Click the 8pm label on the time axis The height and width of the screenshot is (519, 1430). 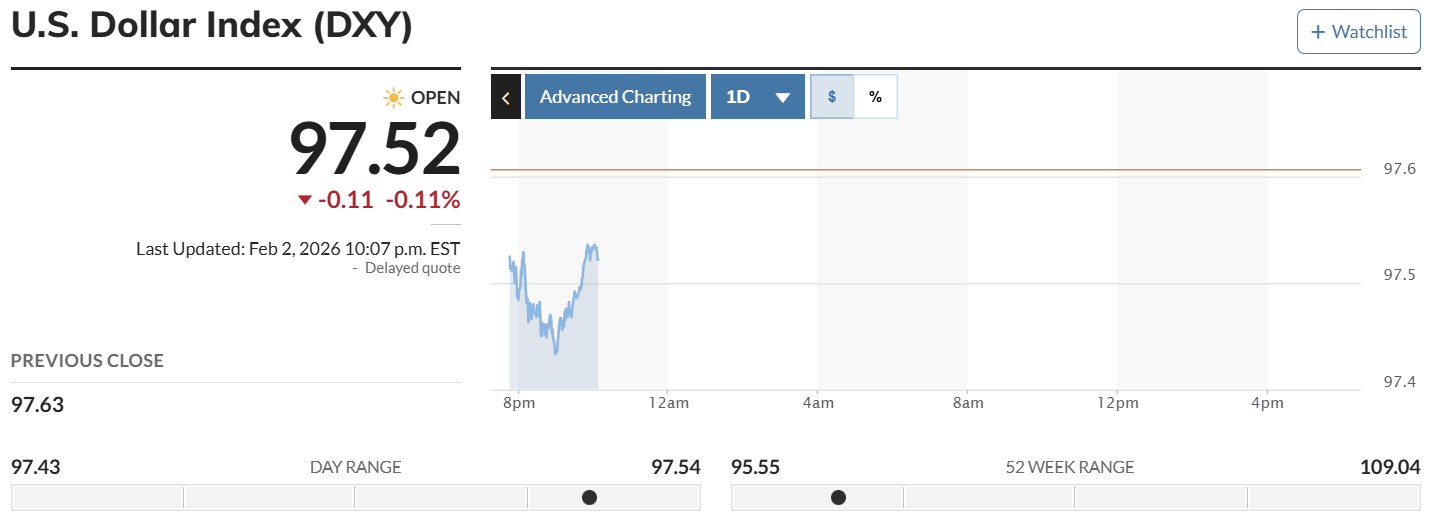pos(519,403)
